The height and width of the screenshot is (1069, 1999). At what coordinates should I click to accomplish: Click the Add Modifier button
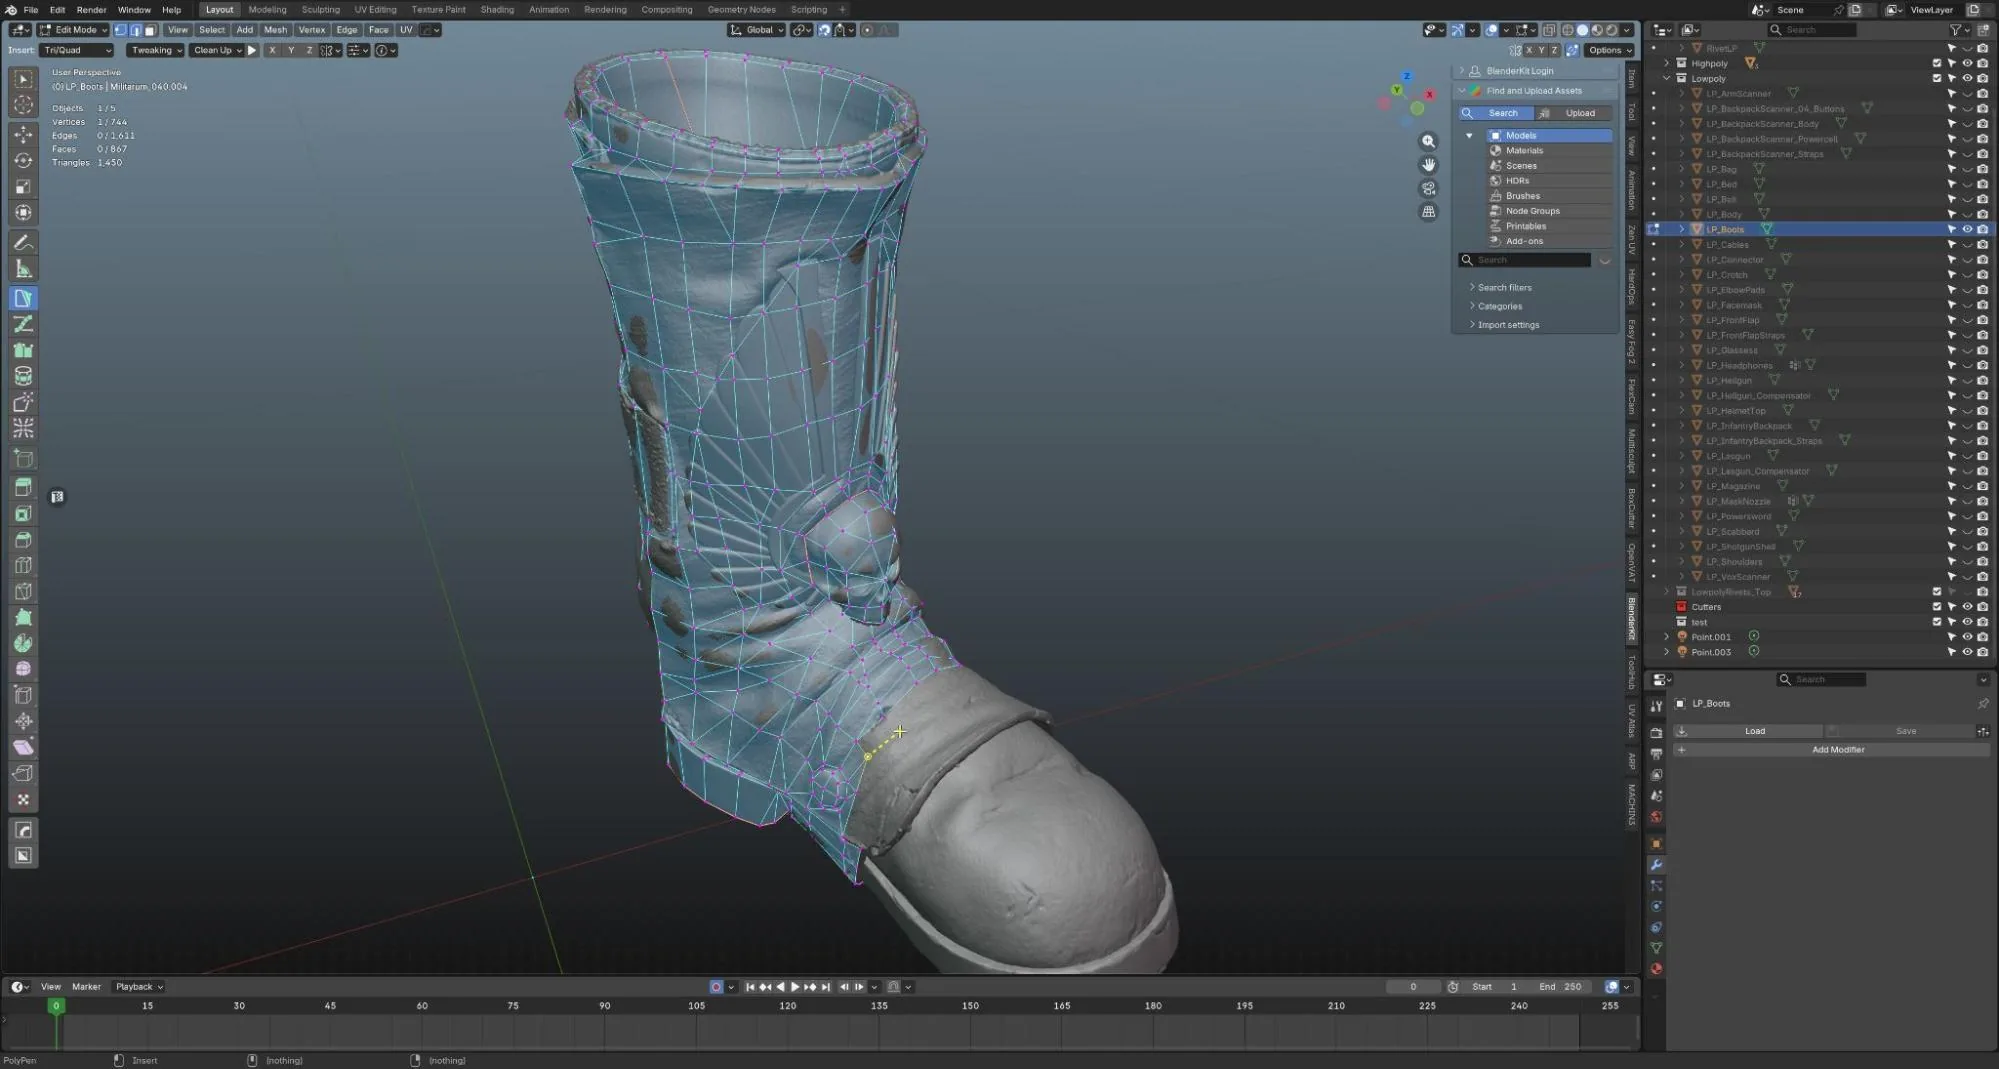1837,750
